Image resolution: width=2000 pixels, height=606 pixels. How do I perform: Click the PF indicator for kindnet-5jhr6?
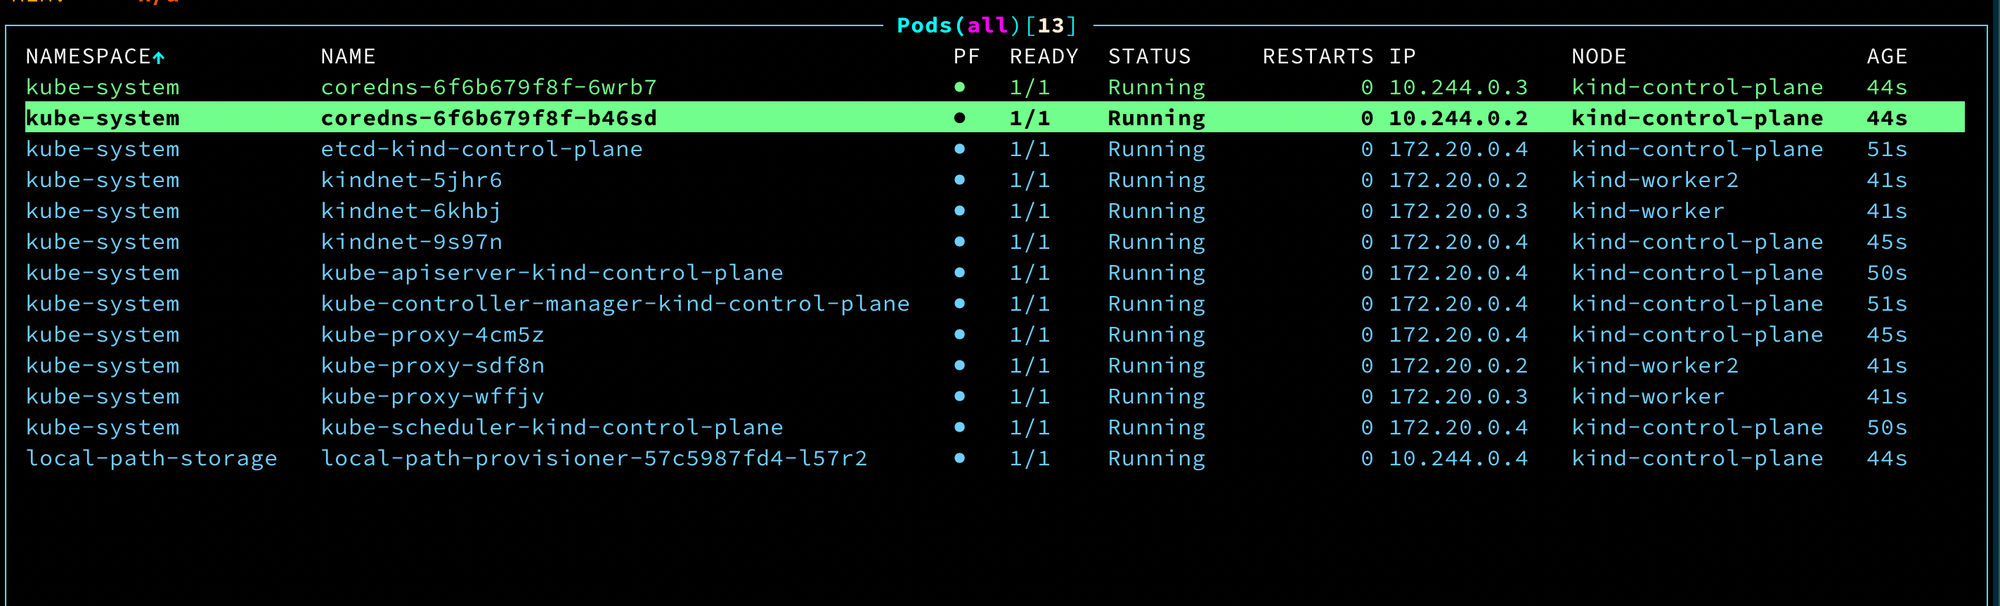[959, 180]
